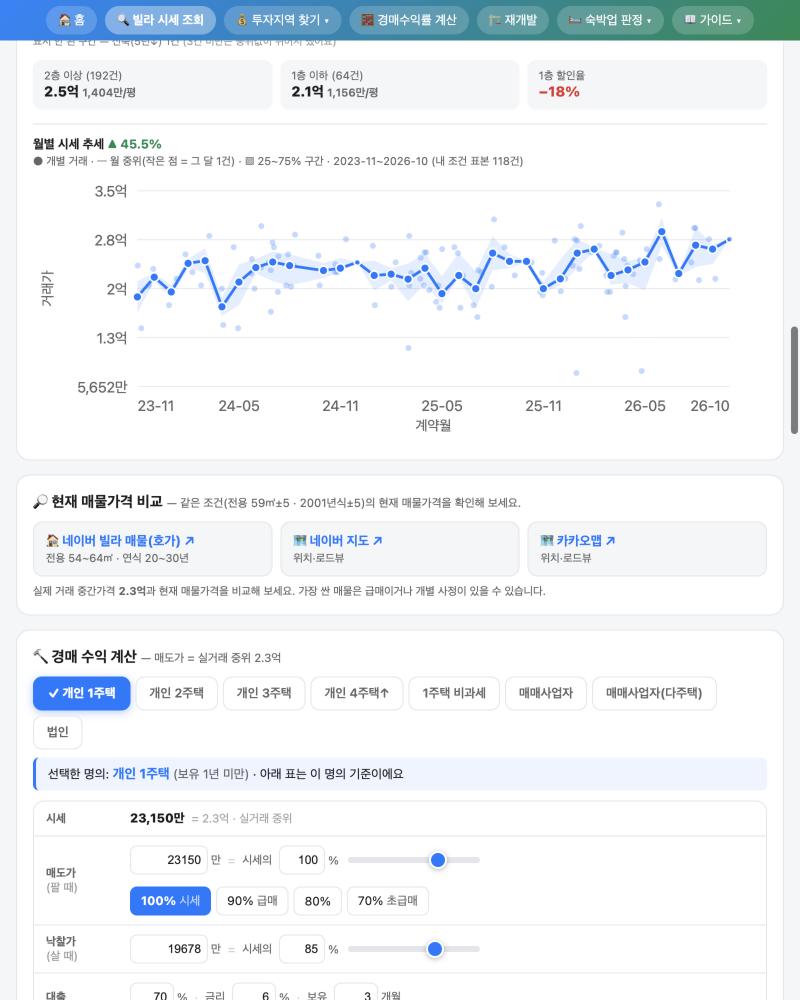This screenshot has height=1000, width=800.
Task: Open 네이버 빌라 매물(호가) link
Action: coord(152,548)
